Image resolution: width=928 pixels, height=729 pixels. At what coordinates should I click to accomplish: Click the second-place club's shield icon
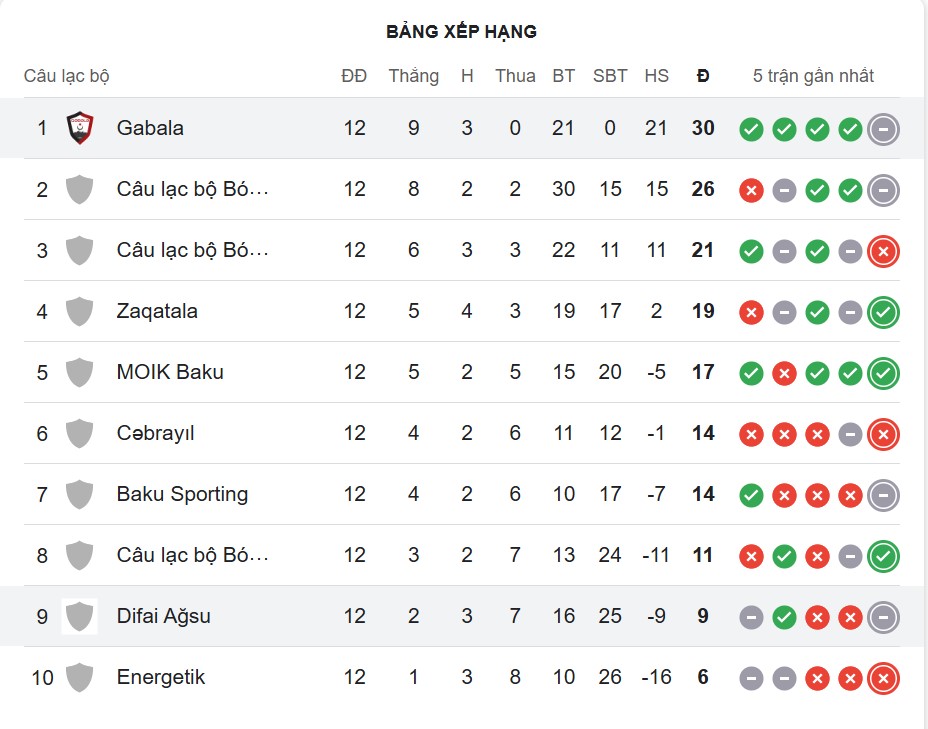(78, 189)
